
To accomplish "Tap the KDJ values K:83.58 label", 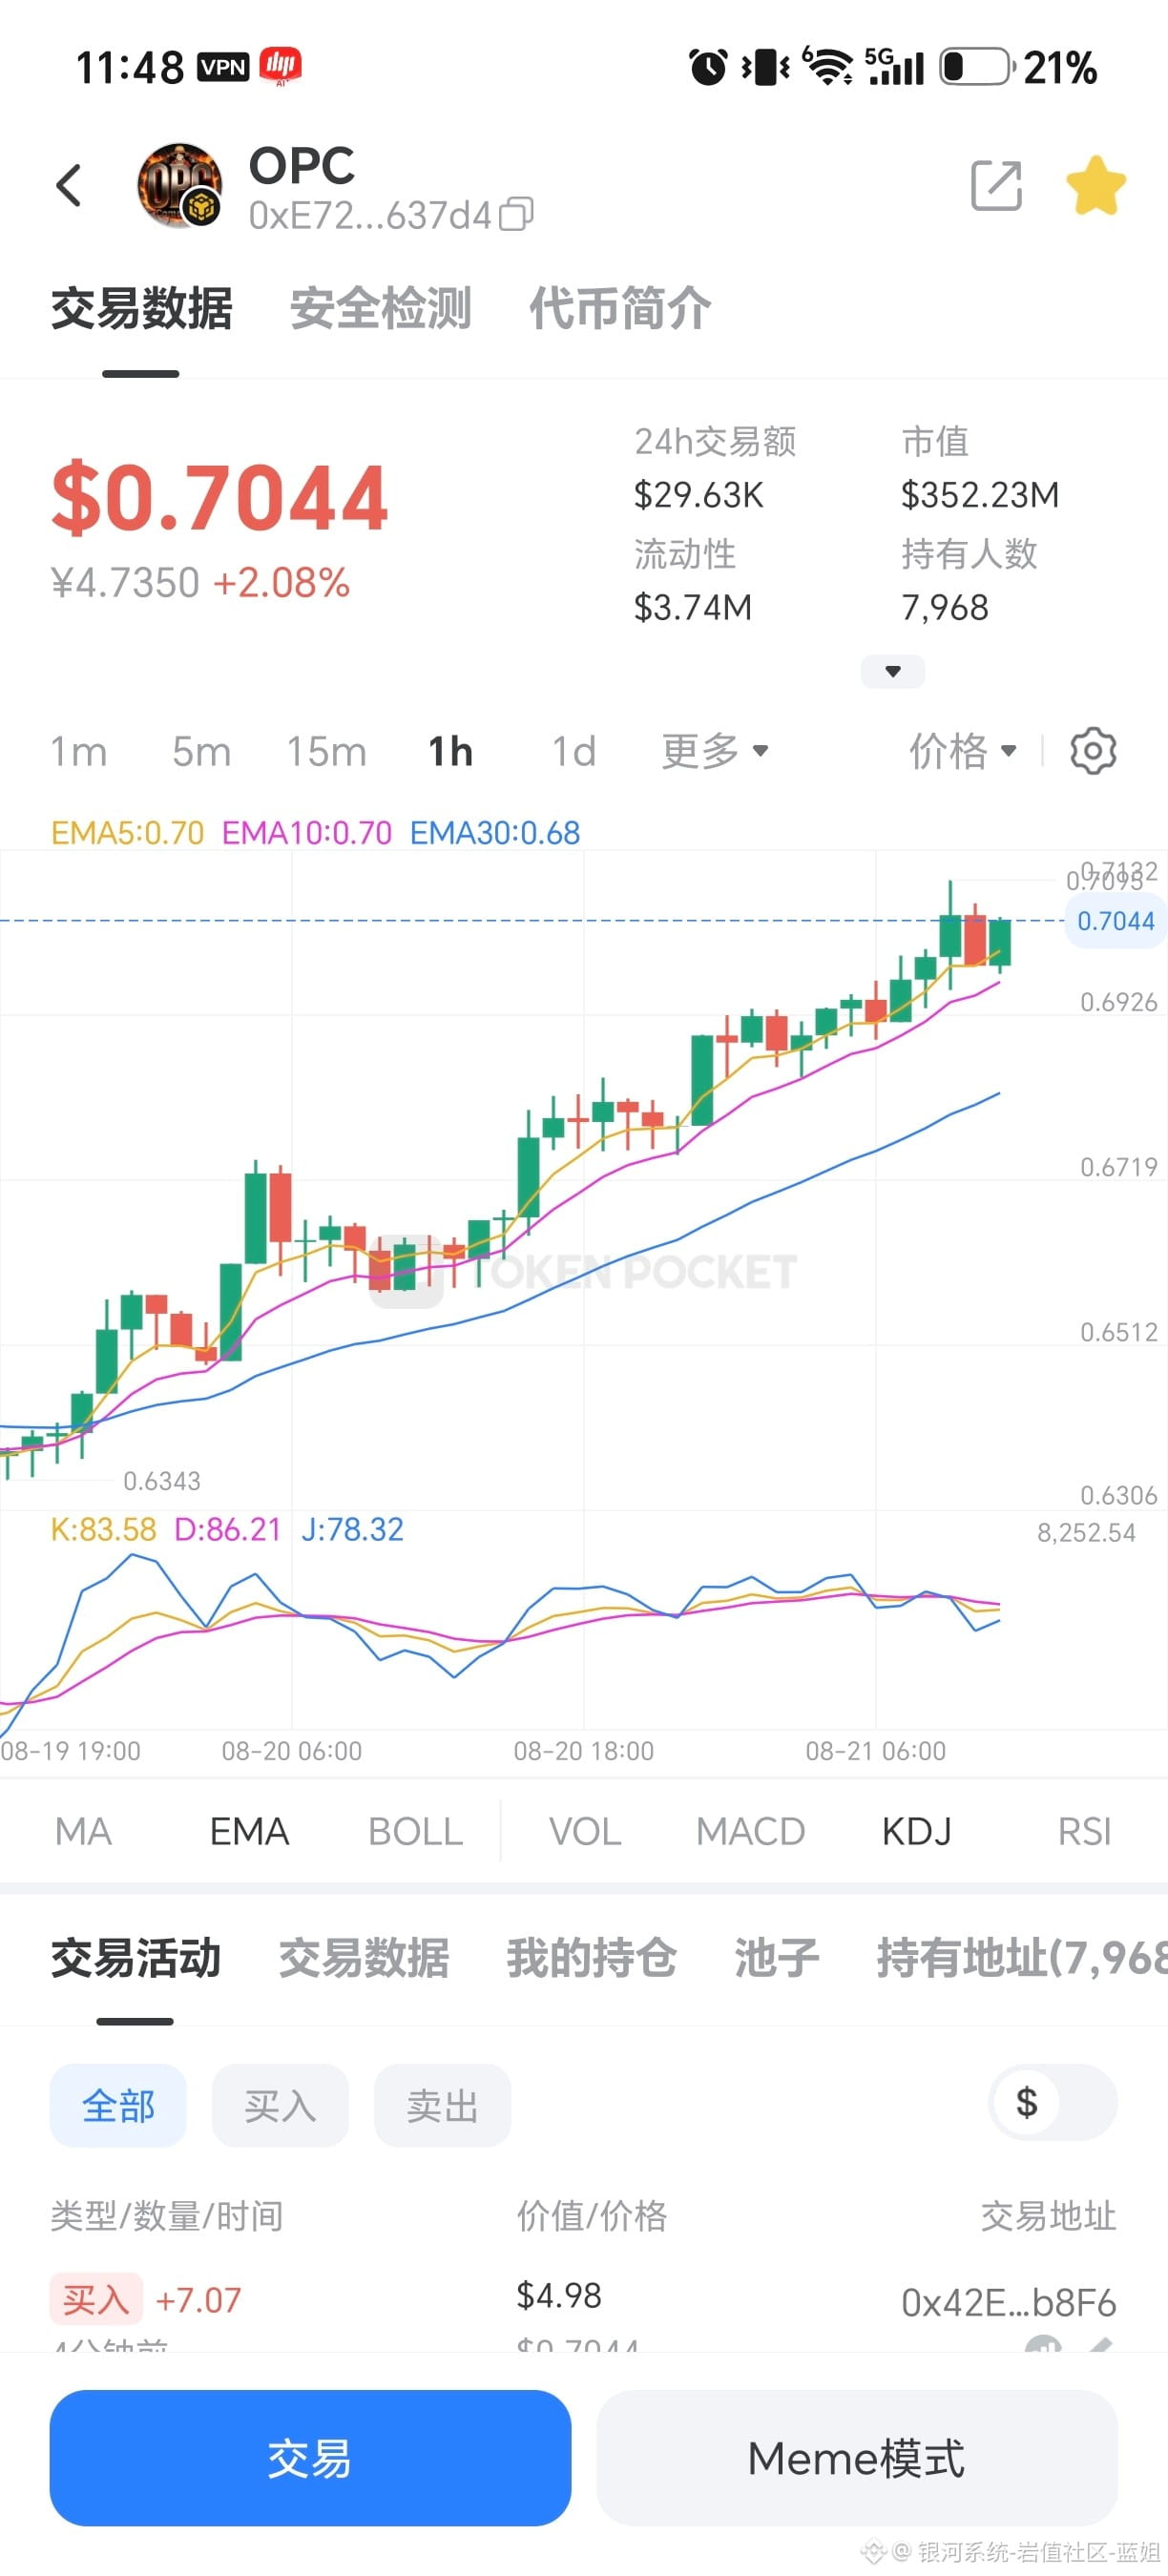I will pos(104,1529).
